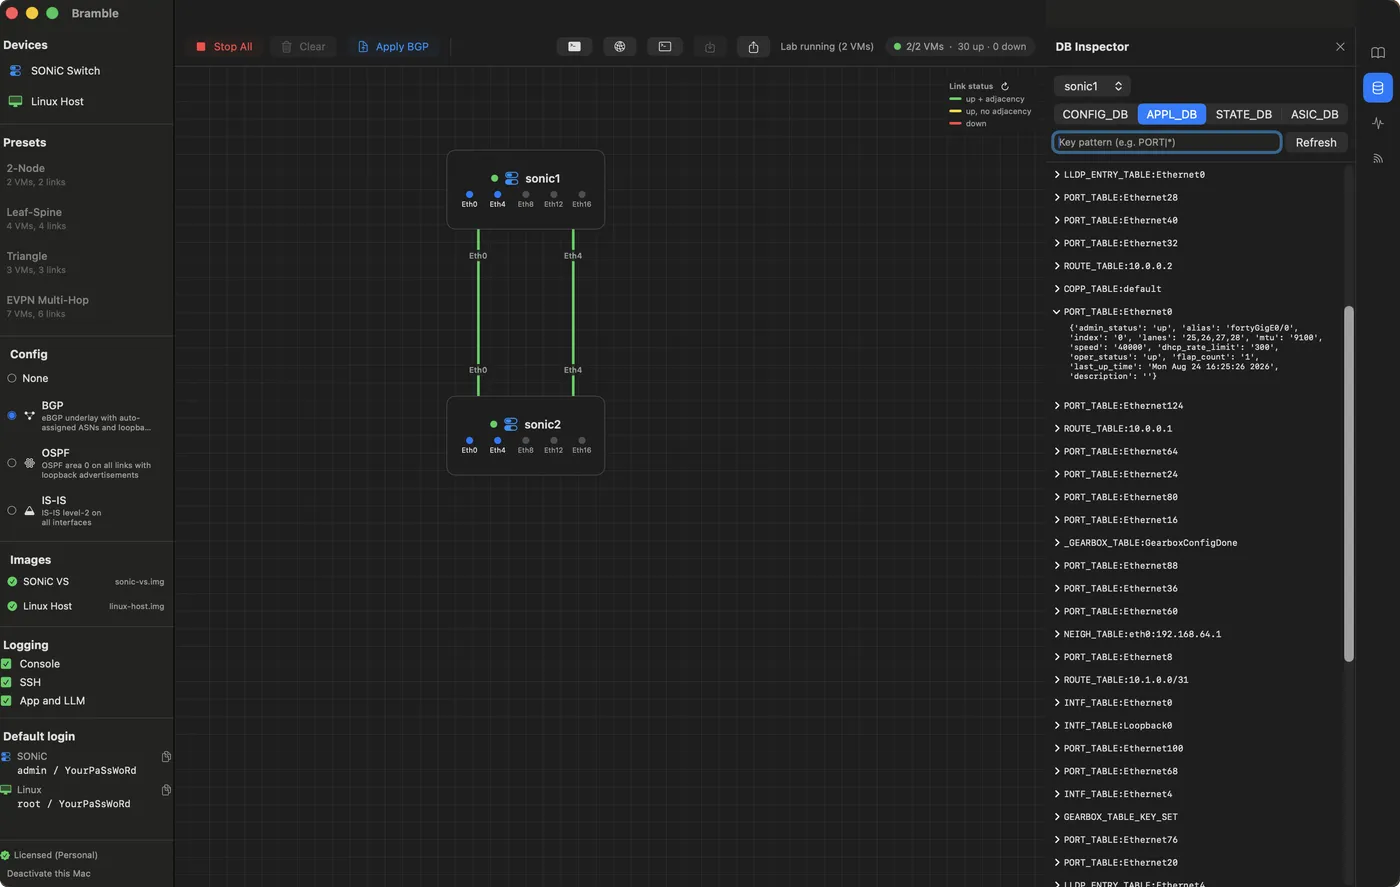Select the None config radio button

12,378
